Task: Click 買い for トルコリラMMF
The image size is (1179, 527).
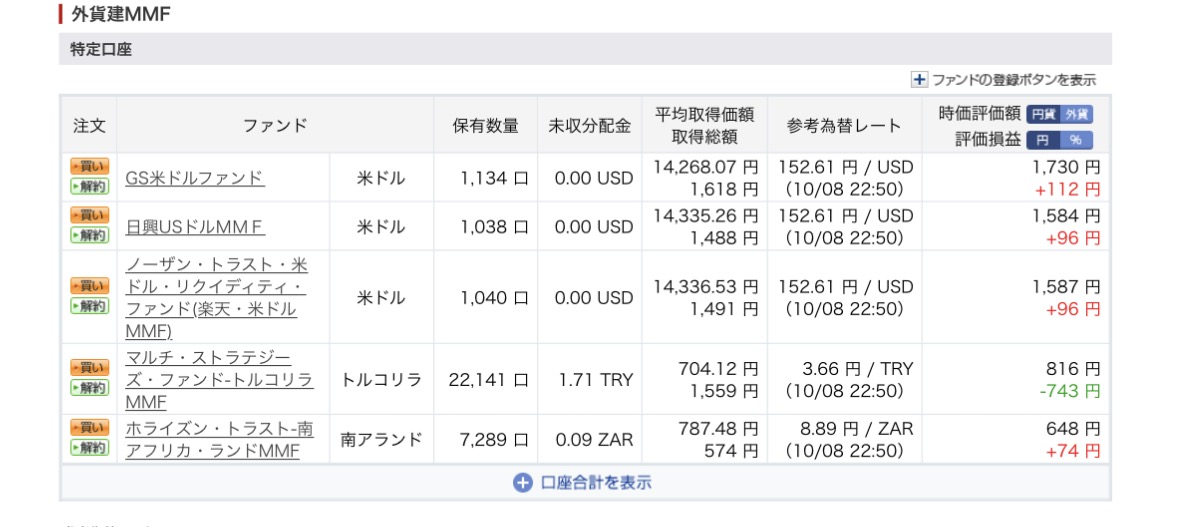Action: coord(89,368)
